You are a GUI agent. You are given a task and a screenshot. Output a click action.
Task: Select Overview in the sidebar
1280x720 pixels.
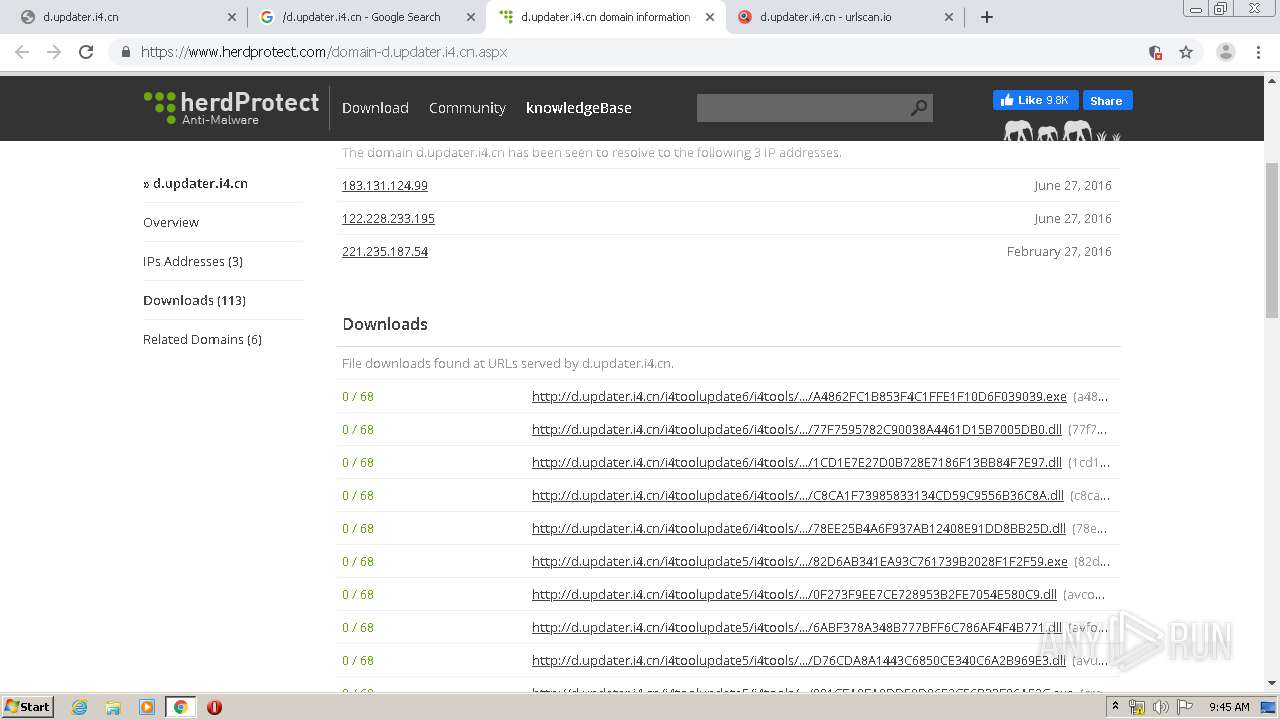[171, 222]
